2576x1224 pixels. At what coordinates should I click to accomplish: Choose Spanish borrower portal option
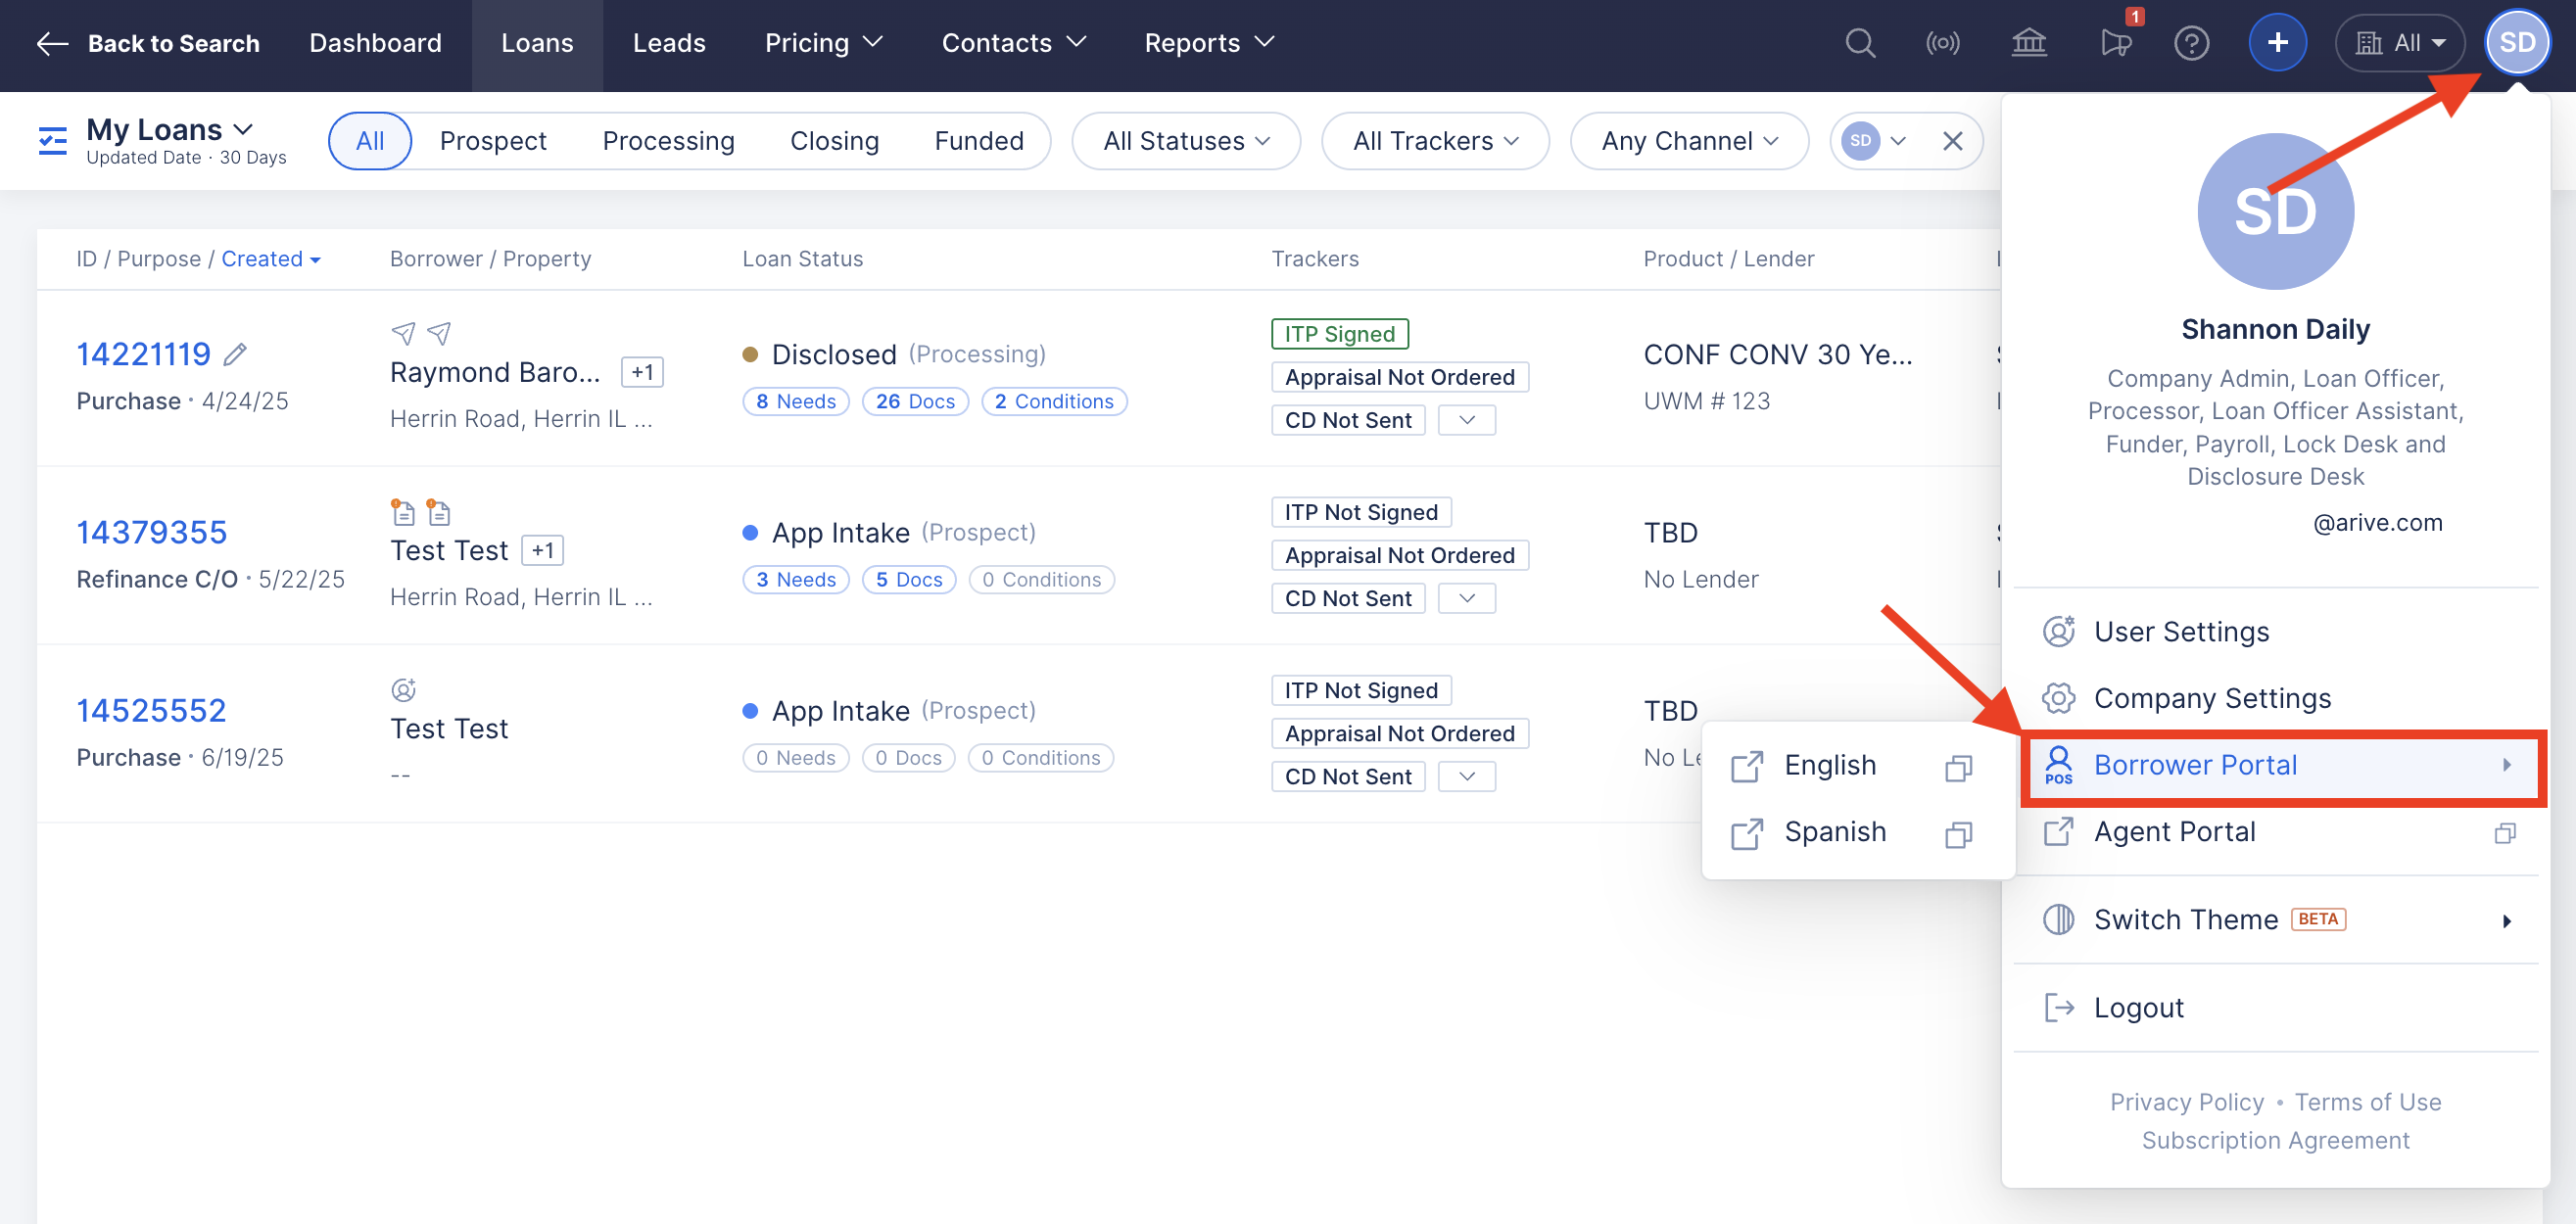tap(1834, 832)
